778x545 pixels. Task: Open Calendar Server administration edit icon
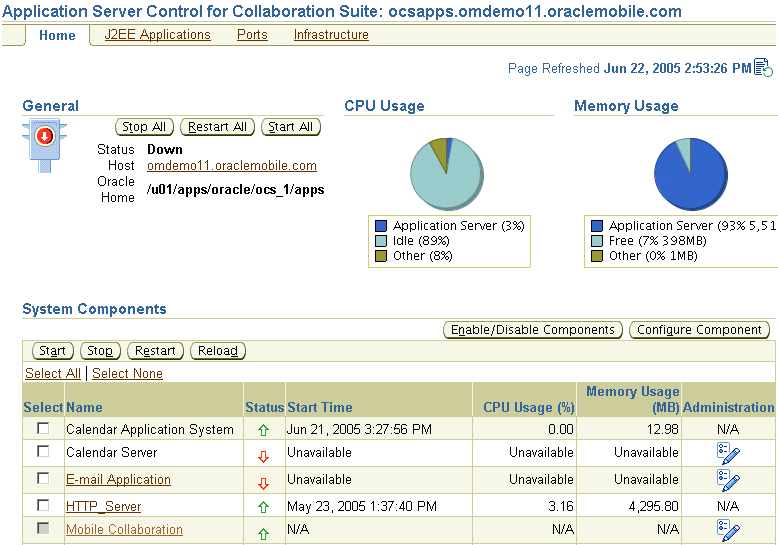click(728, 453)
